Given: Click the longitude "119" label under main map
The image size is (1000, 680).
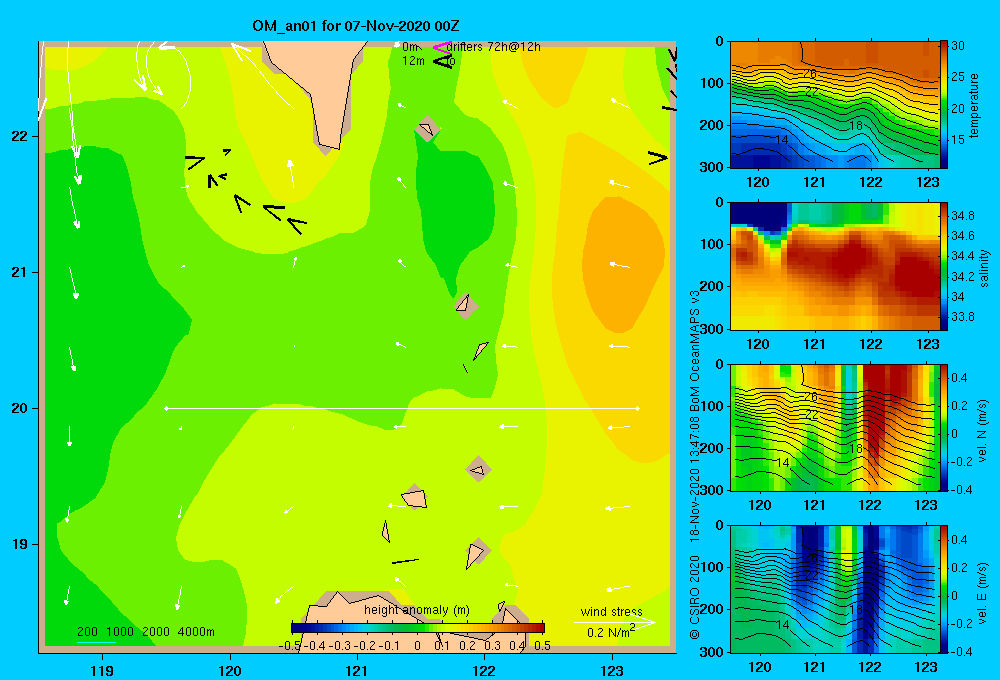Looking at the screenshot, I should pos(102,670).
